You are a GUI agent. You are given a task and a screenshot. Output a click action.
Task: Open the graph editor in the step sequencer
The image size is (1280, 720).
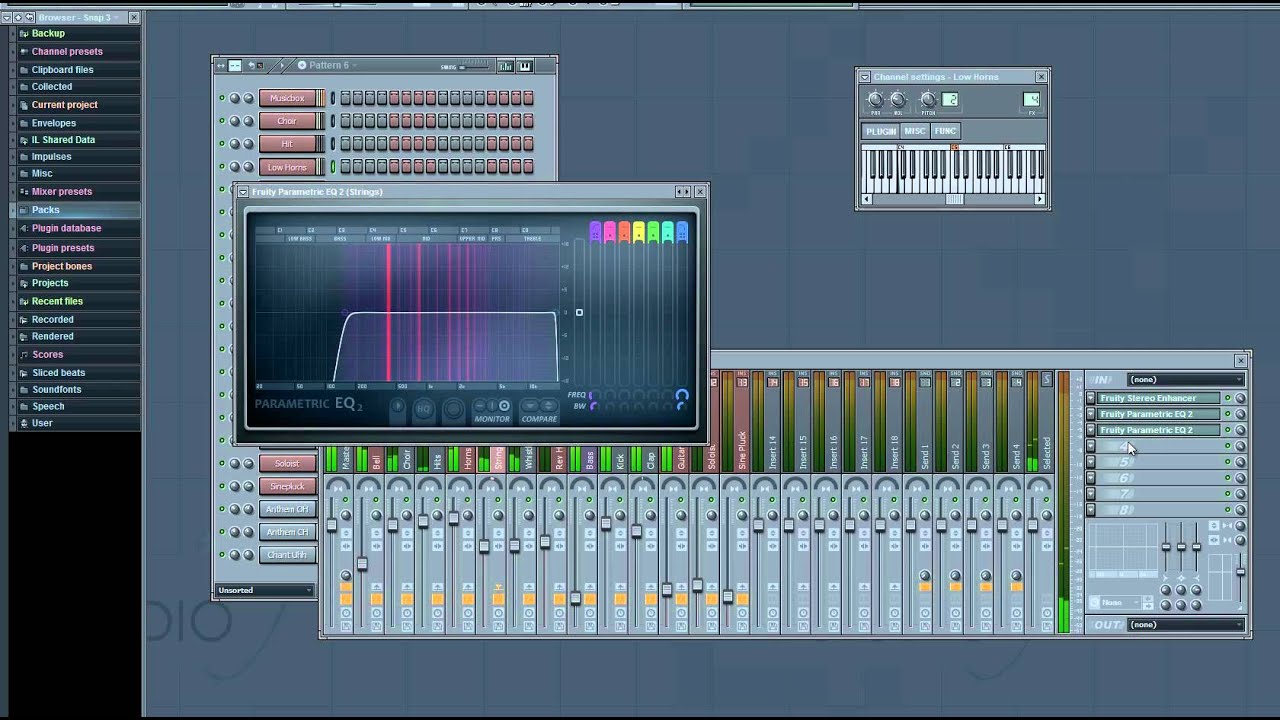point(507,66)
